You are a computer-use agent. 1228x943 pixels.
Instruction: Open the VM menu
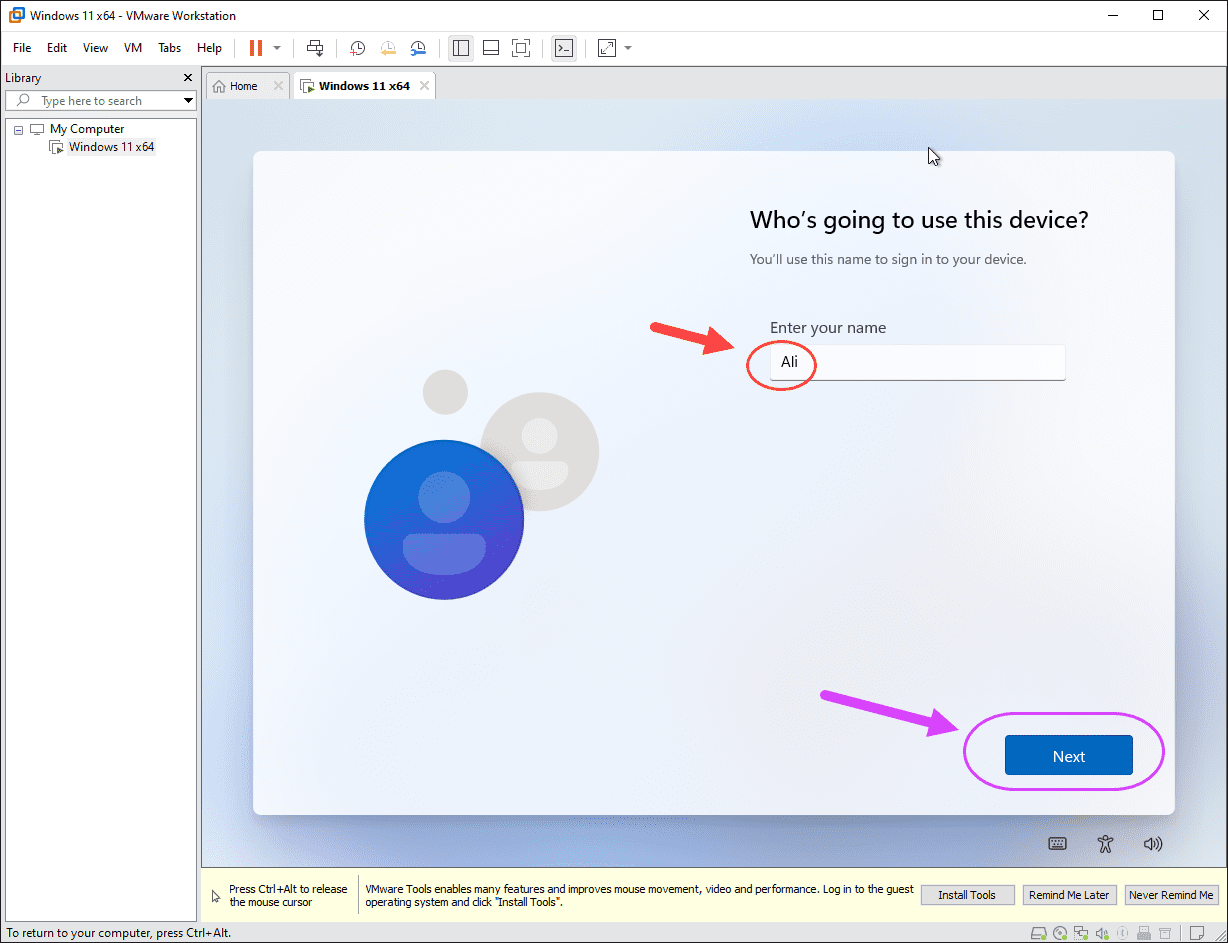tap(133, 48)
